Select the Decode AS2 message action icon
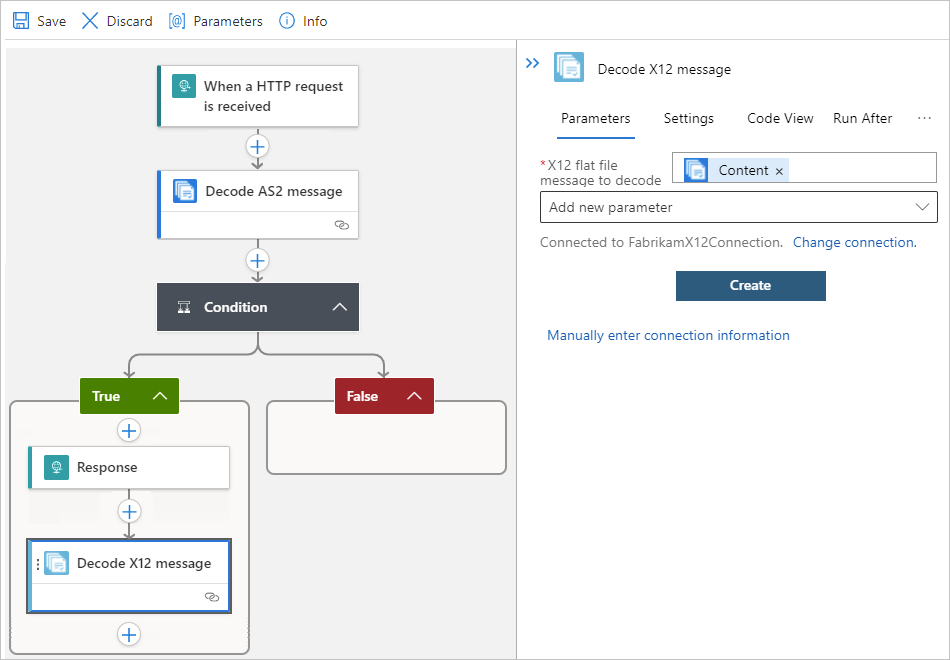This screenshot has height=660, width=950. [x=184, y=190]
